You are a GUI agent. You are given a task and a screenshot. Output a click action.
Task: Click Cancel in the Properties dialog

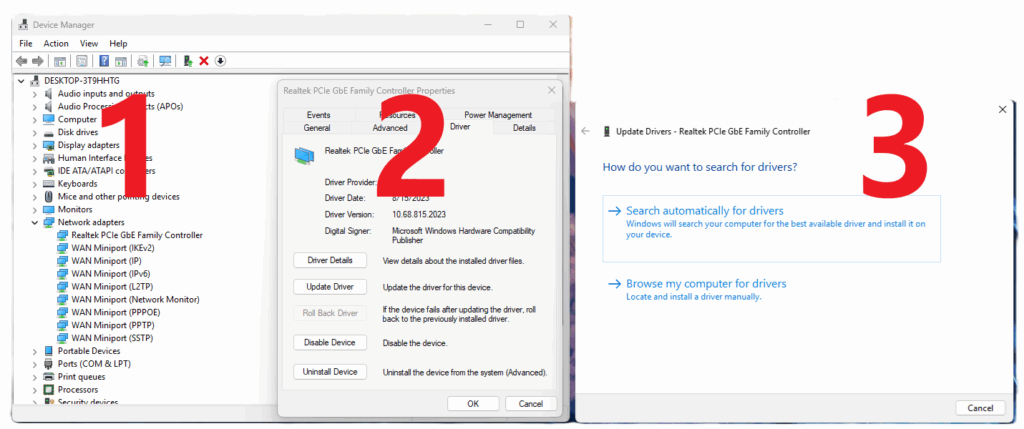(x=531, y=404)
